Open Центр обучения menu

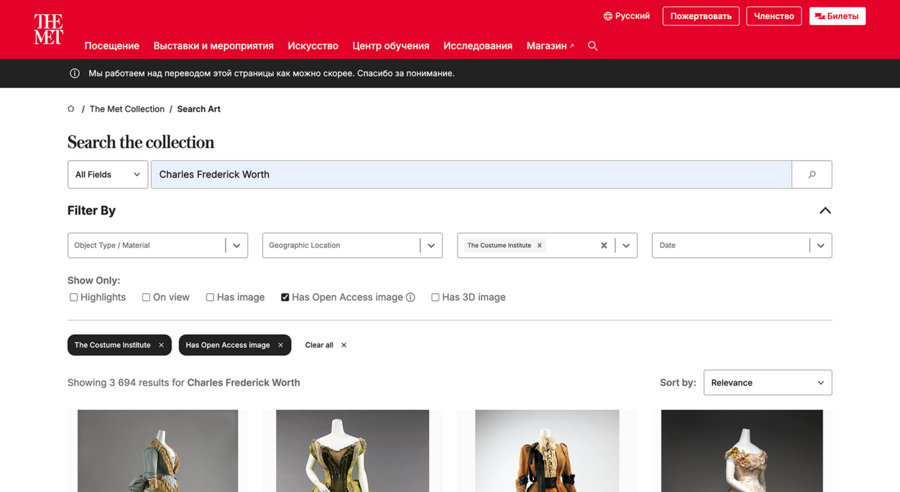coord(391,46)
